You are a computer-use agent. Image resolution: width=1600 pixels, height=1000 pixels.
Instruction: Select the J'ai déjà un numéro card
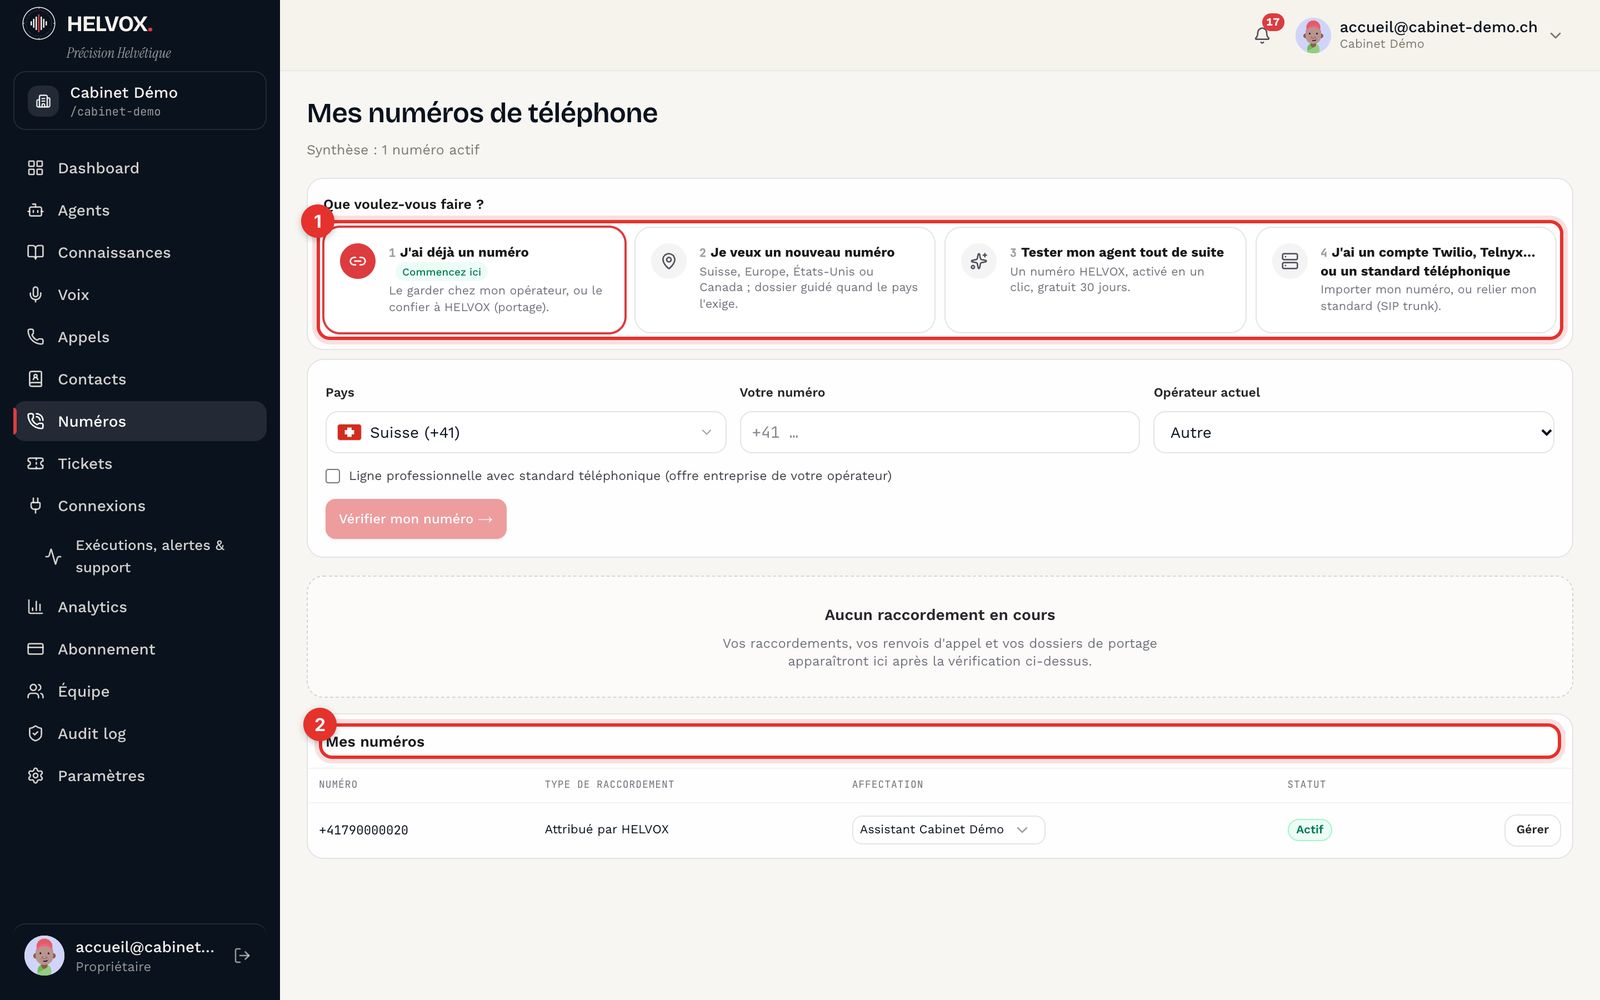pyautogui.click(x=474, y=280)
